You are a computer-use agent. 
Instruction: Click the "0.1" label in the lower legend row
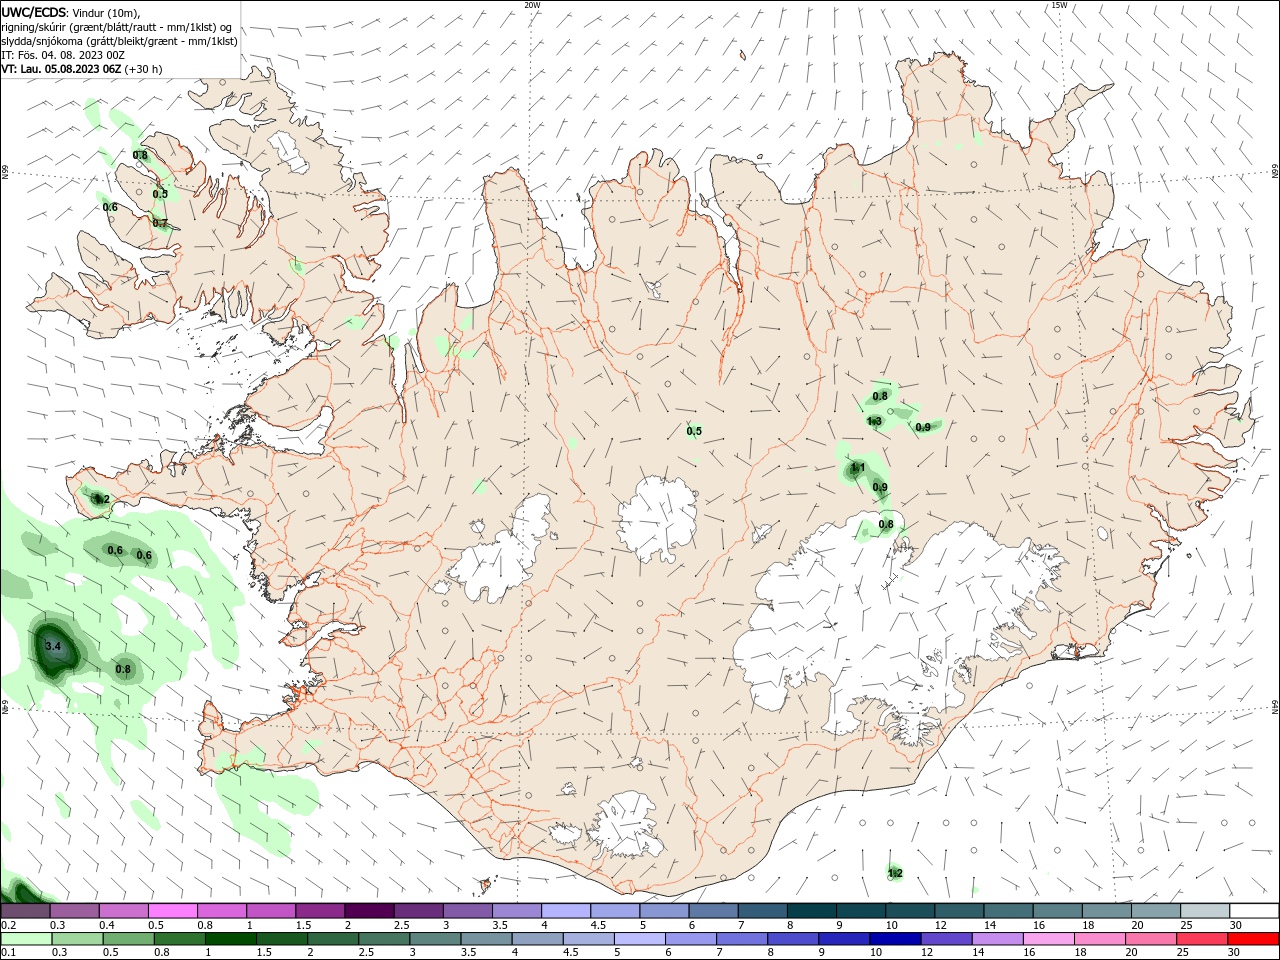(x=8, y=952)
